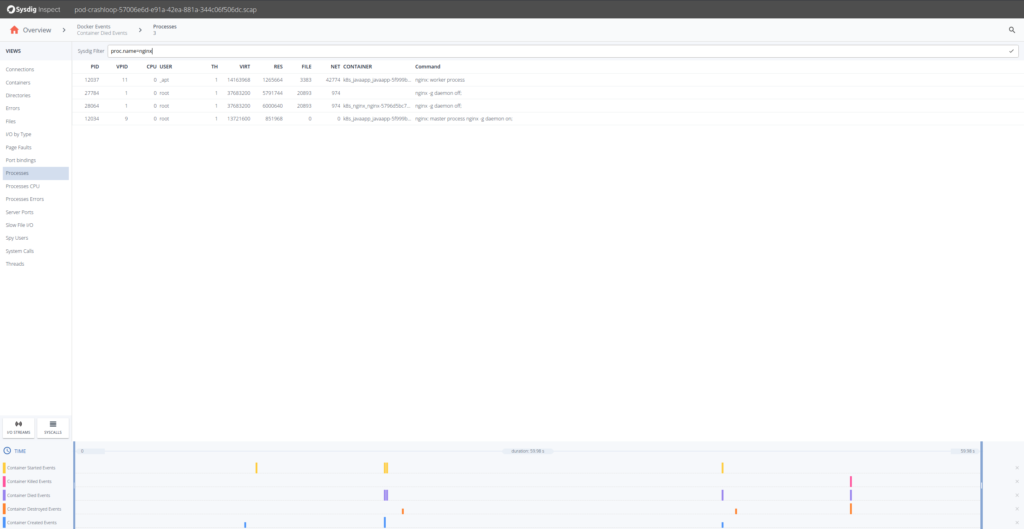This screenshot has height=529, width=1024.
Task: Sort table by NET column
Action: pyautogui.click(x=335, y=67)
